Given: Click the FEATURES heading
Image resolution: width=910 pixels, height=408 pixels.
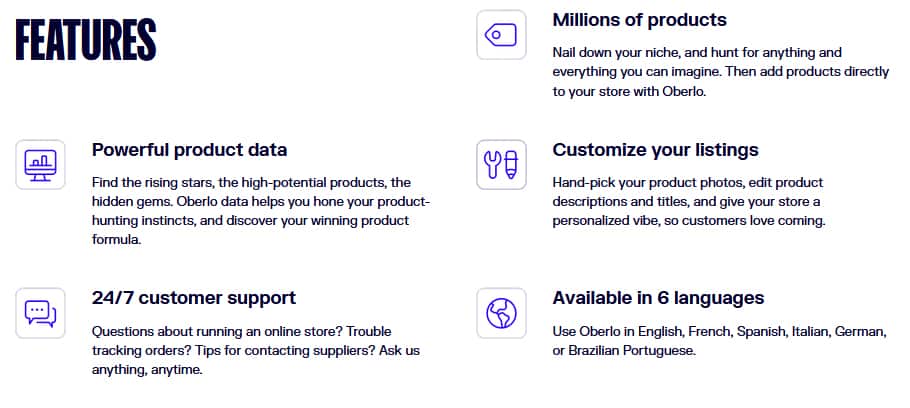Looking at the screenshot, I should click(86, 40).
